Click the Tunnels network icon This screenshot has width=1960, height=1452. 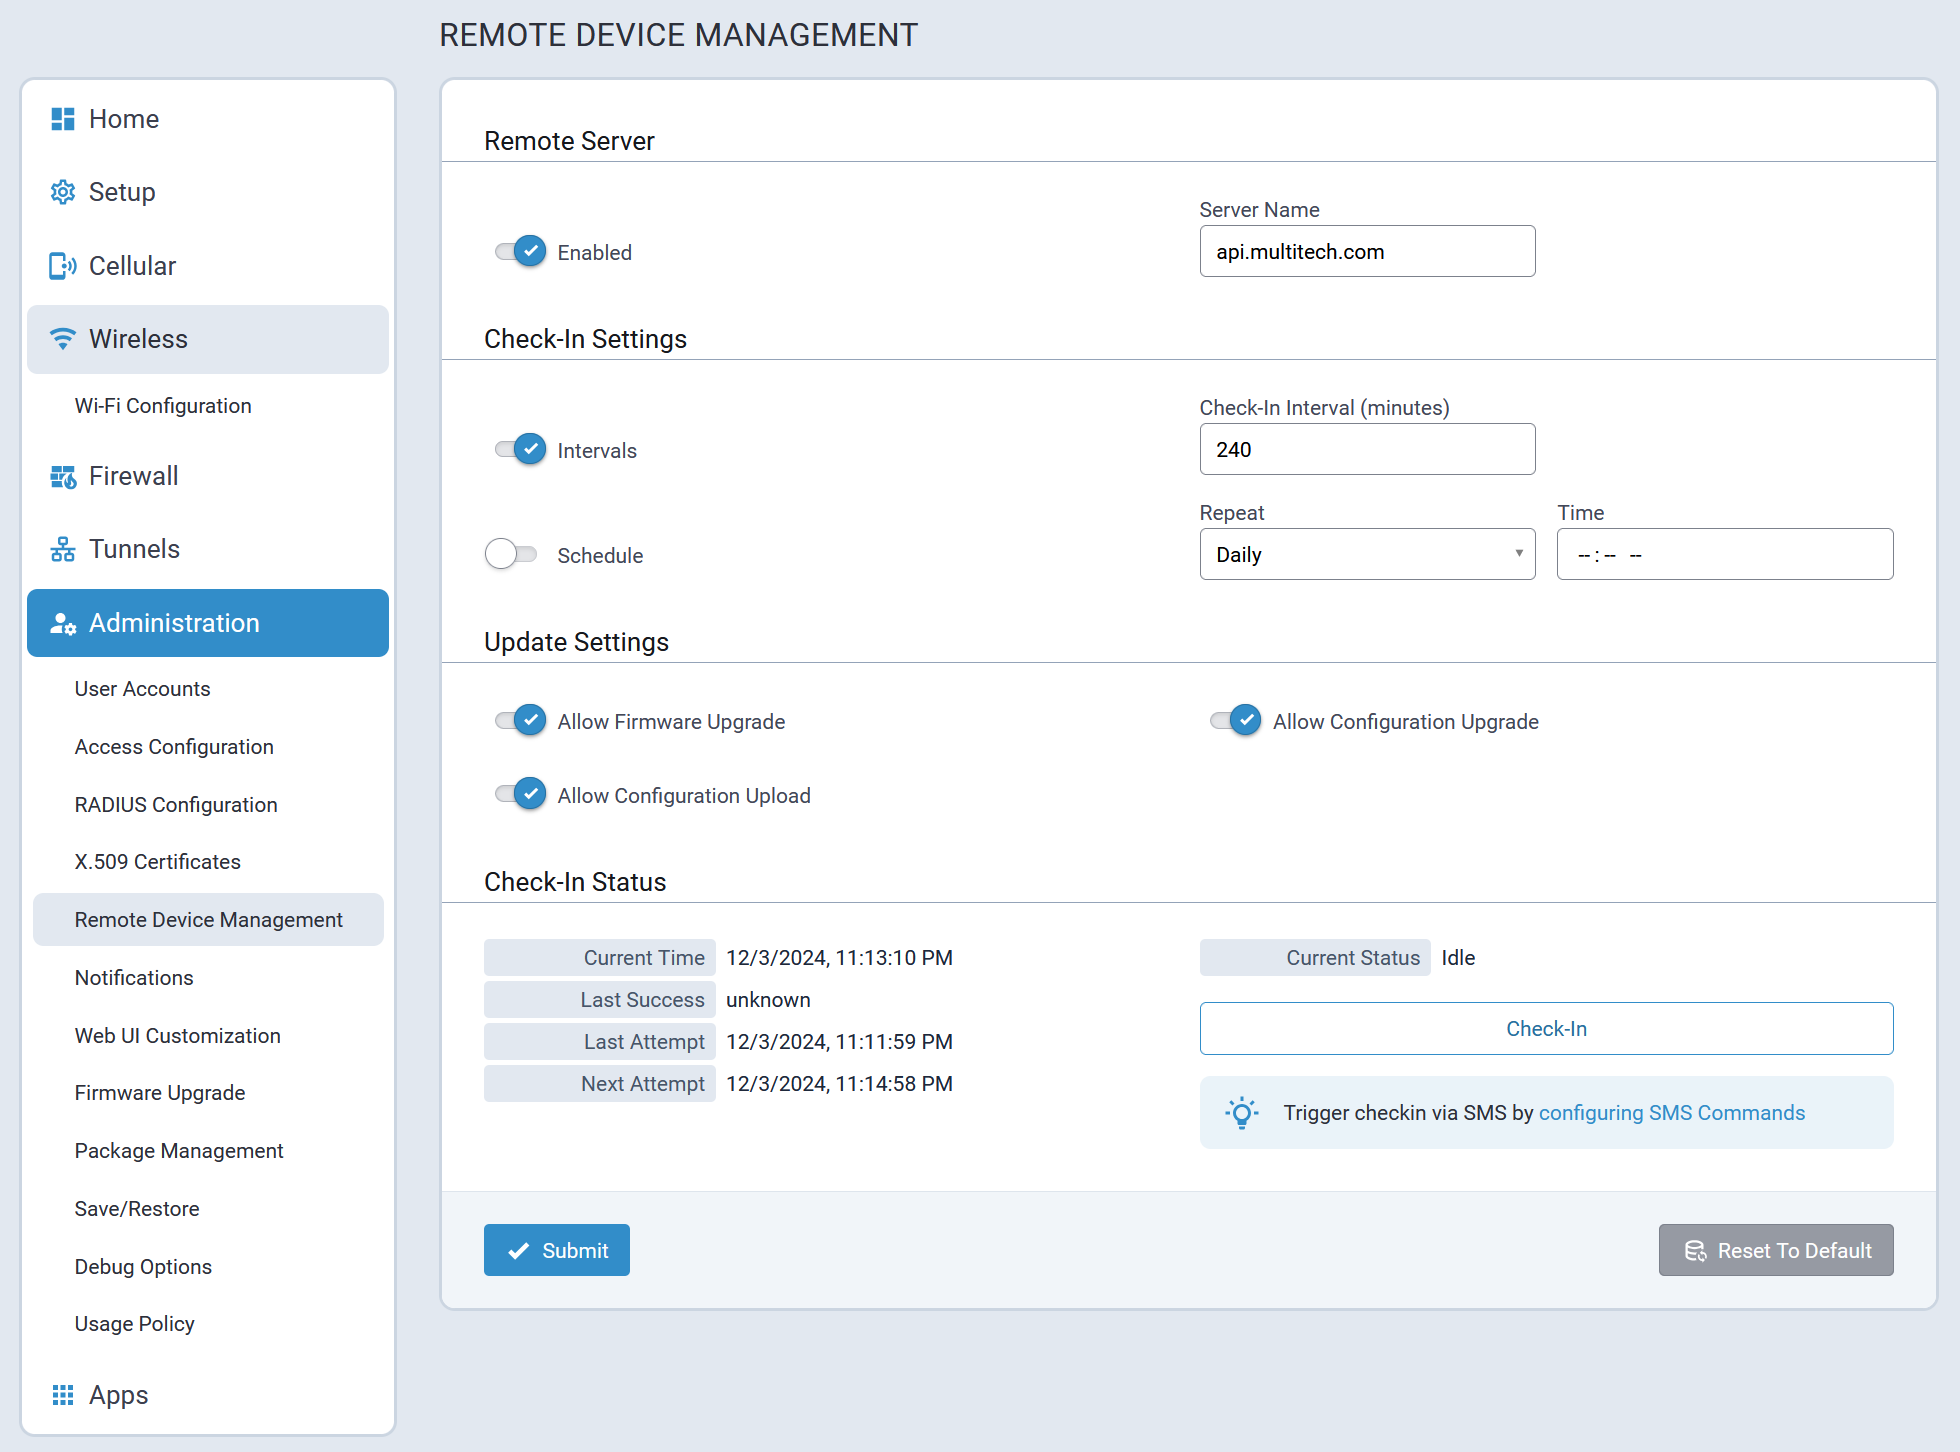pyautogui.click(x=62, y=549)
